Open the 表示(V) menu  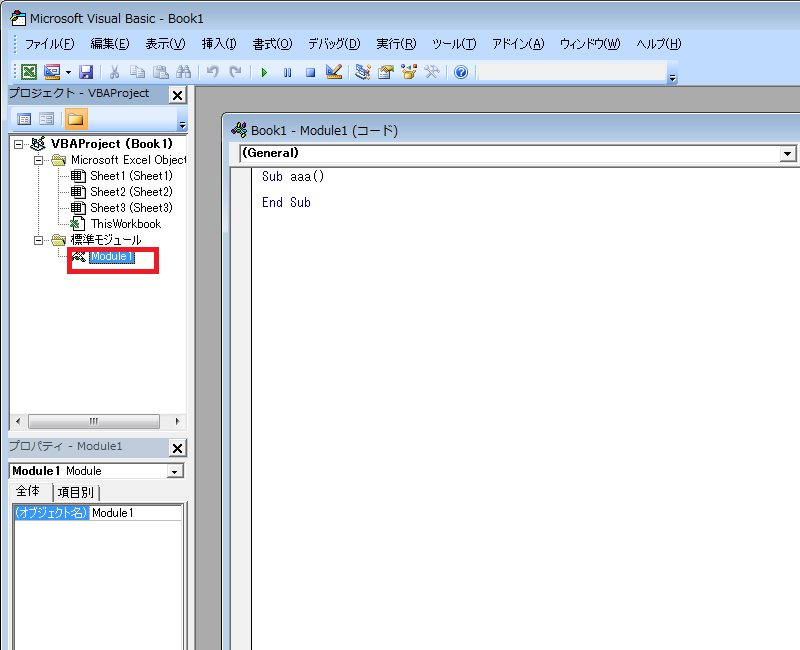(165, 44)
